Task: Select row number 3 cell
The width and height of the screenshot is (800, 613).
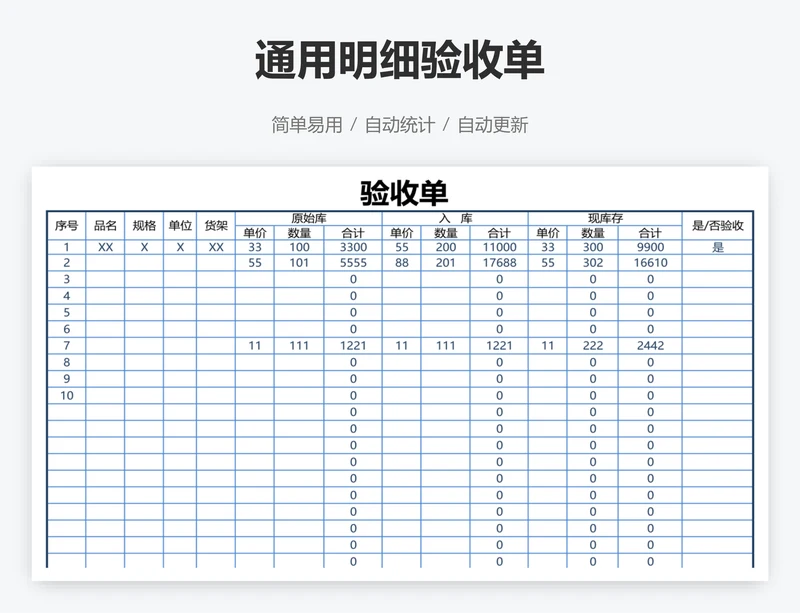Action: pyautogui.click(x=66, y=279)
